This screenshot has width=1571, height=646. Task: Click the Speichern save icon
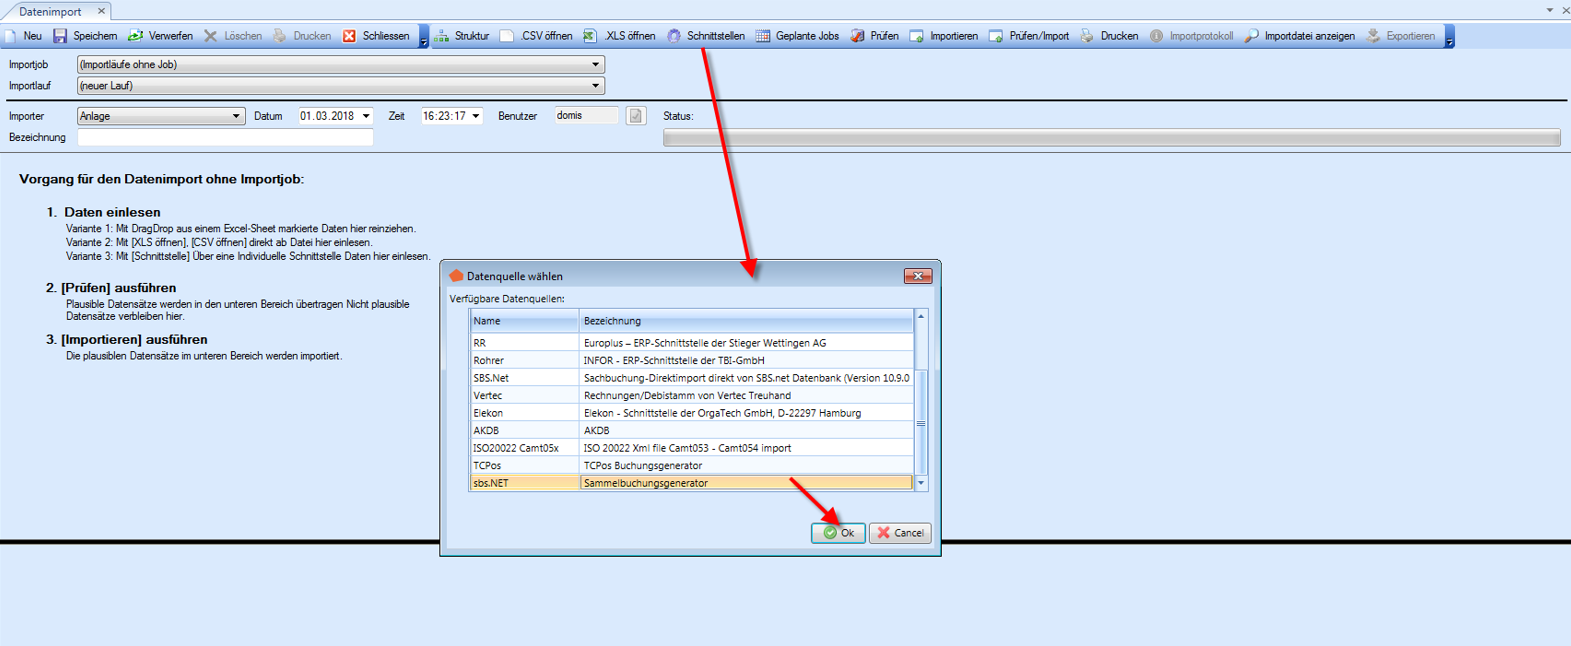click(60, 36)
